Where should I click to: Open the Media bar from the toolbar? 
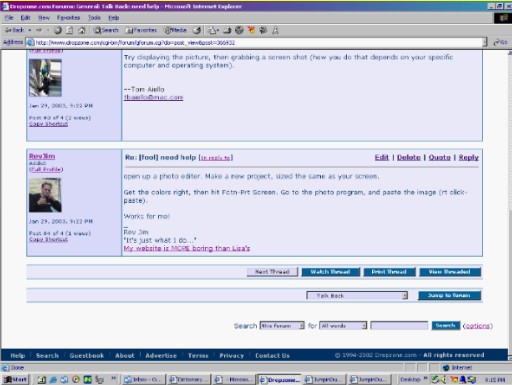click(x=175, y=30)
